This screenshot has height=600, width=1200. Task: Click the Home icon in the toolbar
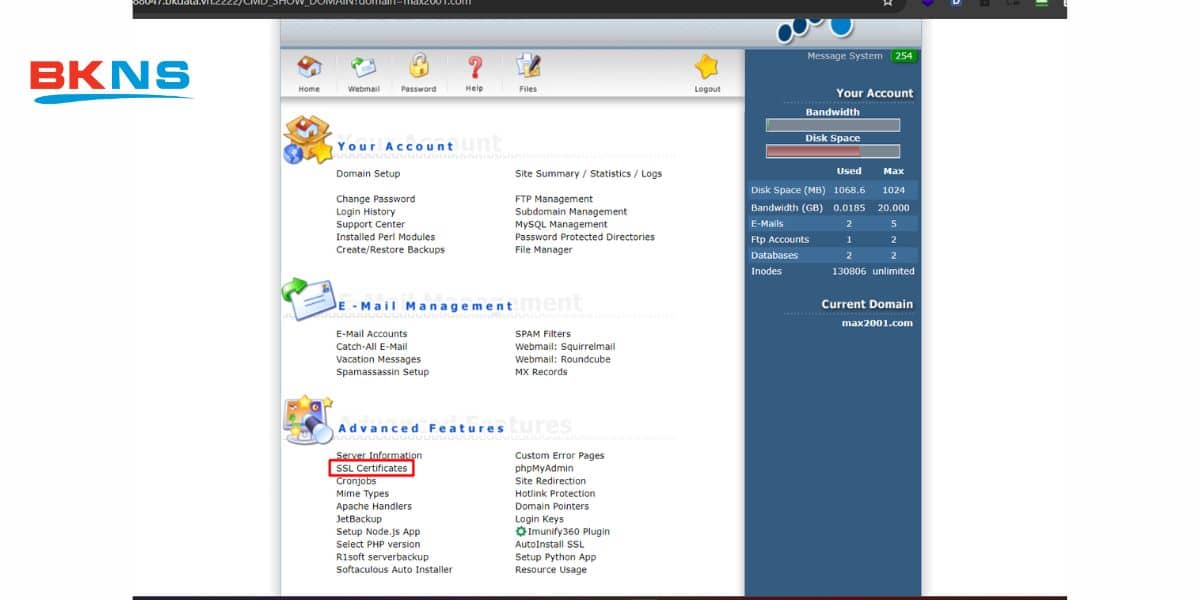(308, 67)
